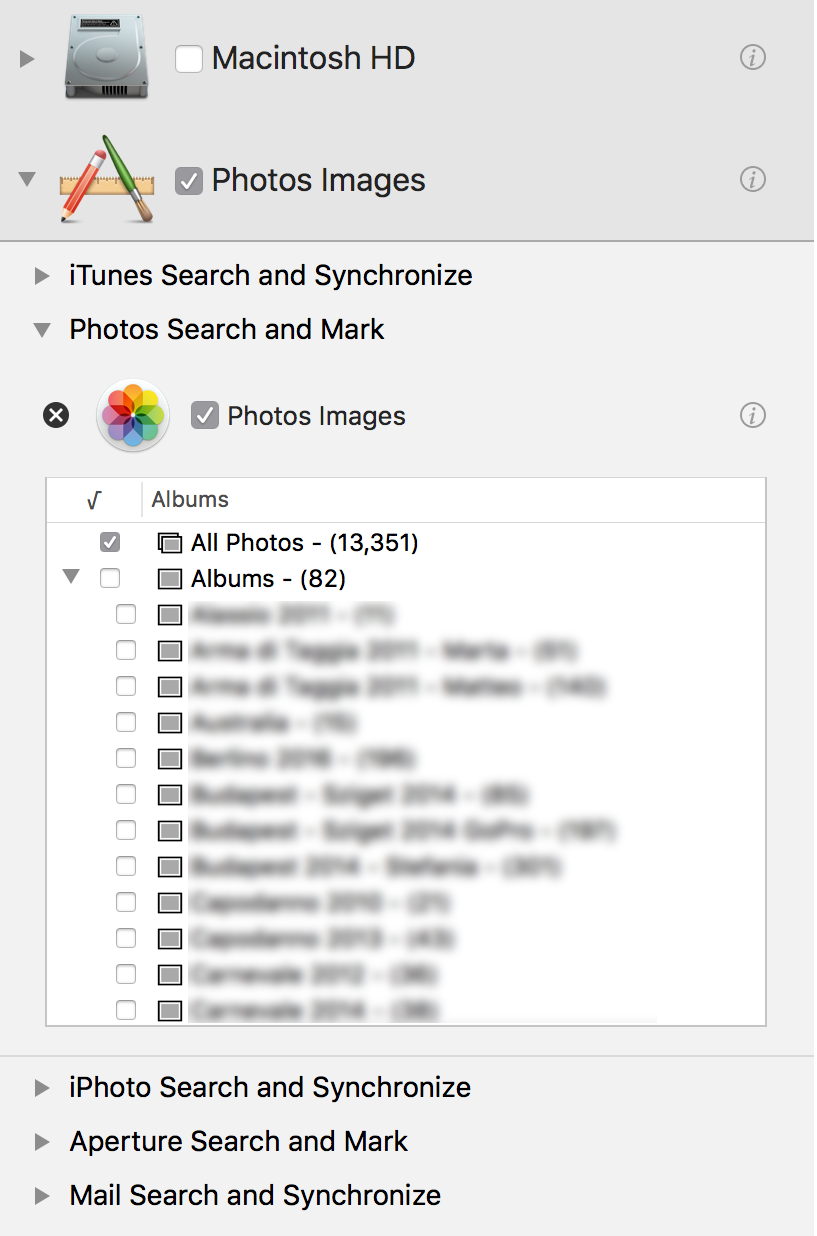Open info for top Photos Images entry
This screenshot has width=817, height=1236.
tap(752, 180)
